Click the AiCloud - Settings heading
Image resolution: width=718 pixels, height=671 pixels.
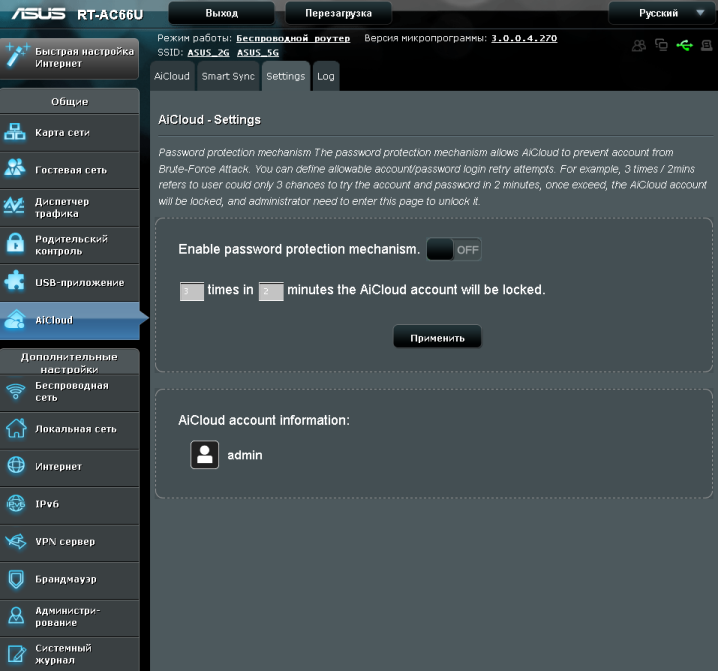[x=209, y=120]
